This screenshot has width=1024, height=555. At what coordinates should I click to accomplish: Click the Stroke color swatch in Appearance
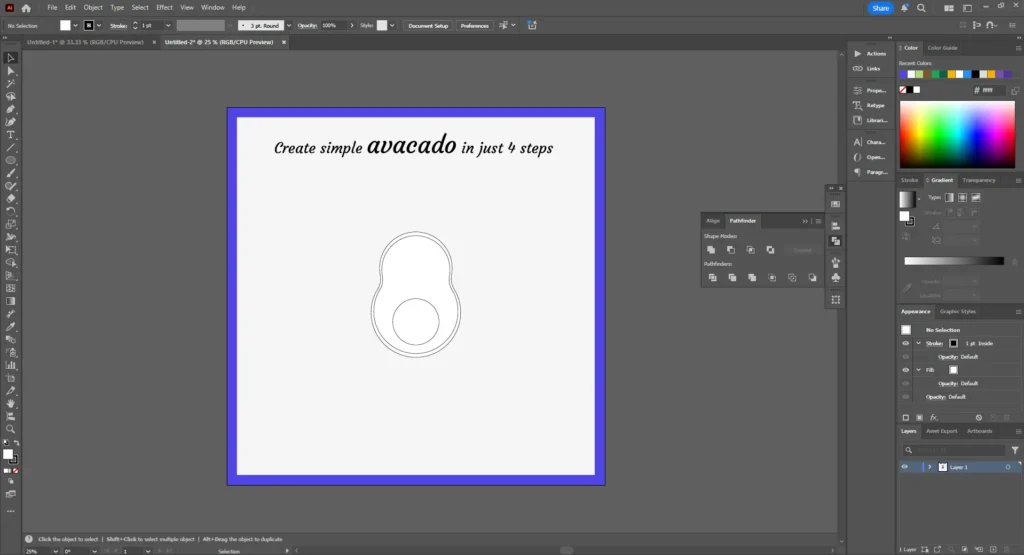point(953,343)
